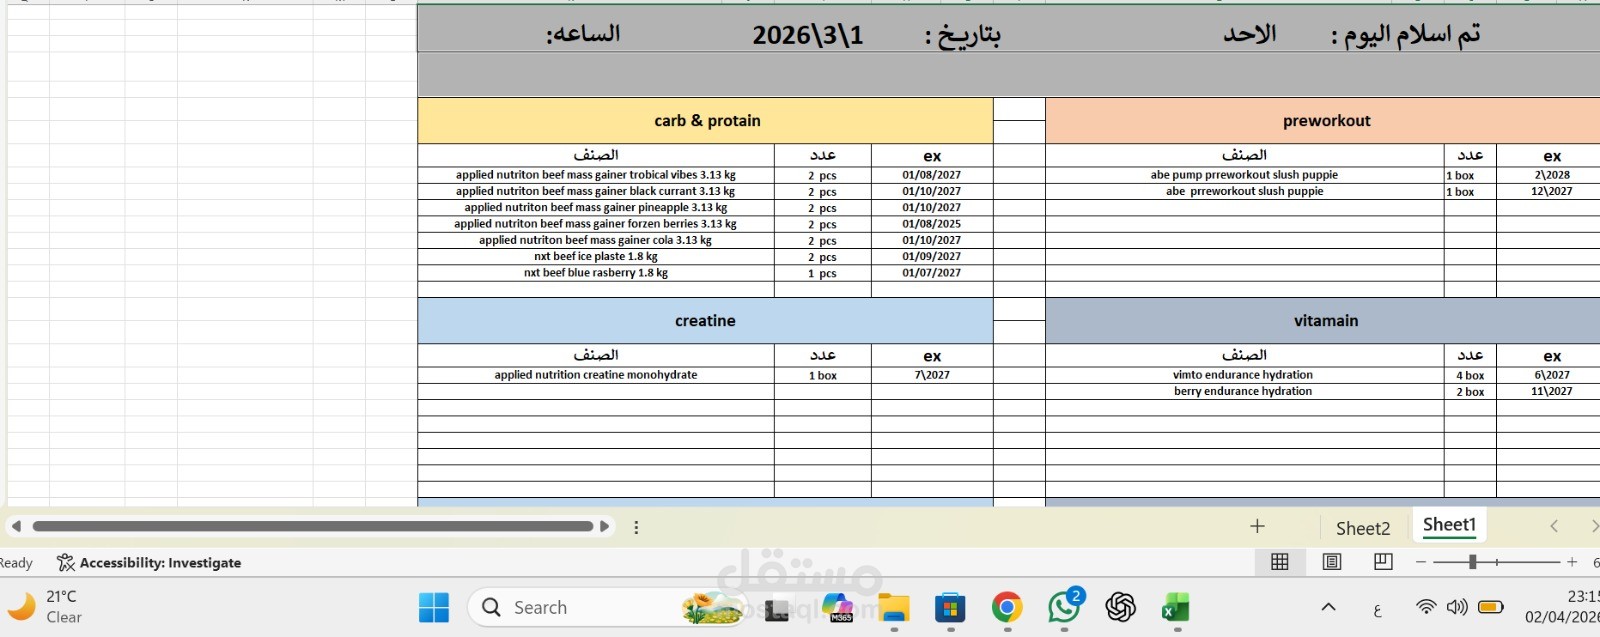Select the expiry cell '01/08/2025'
The image size is (1600, 637).
(932, 224)
